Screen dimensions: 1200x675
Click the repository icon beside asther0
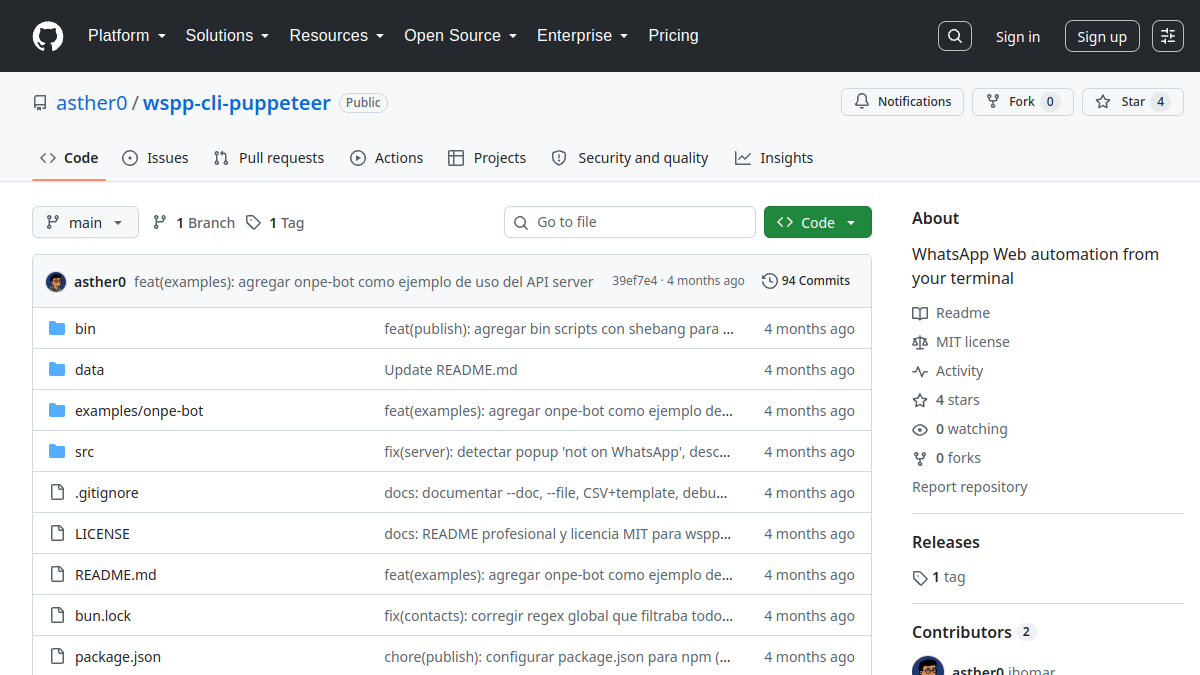pyautogui.click(x=40, y=103)
